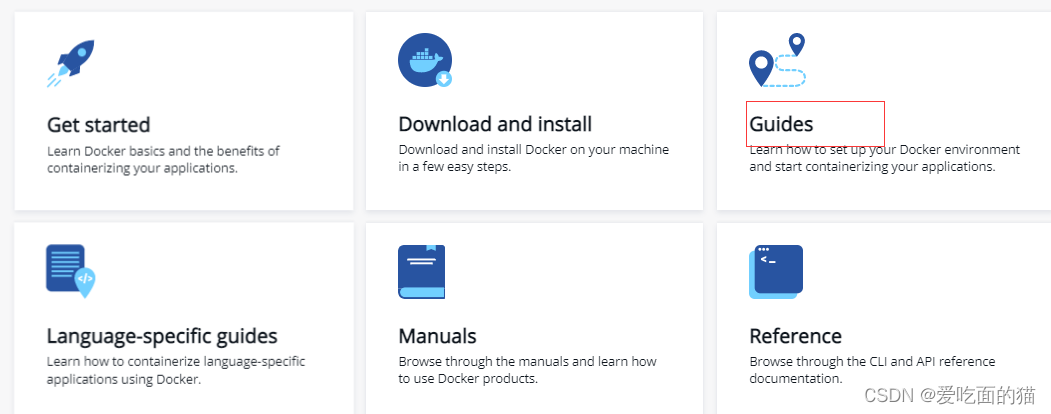
Task: Open the Guides heading
Action: pos(781,124)
